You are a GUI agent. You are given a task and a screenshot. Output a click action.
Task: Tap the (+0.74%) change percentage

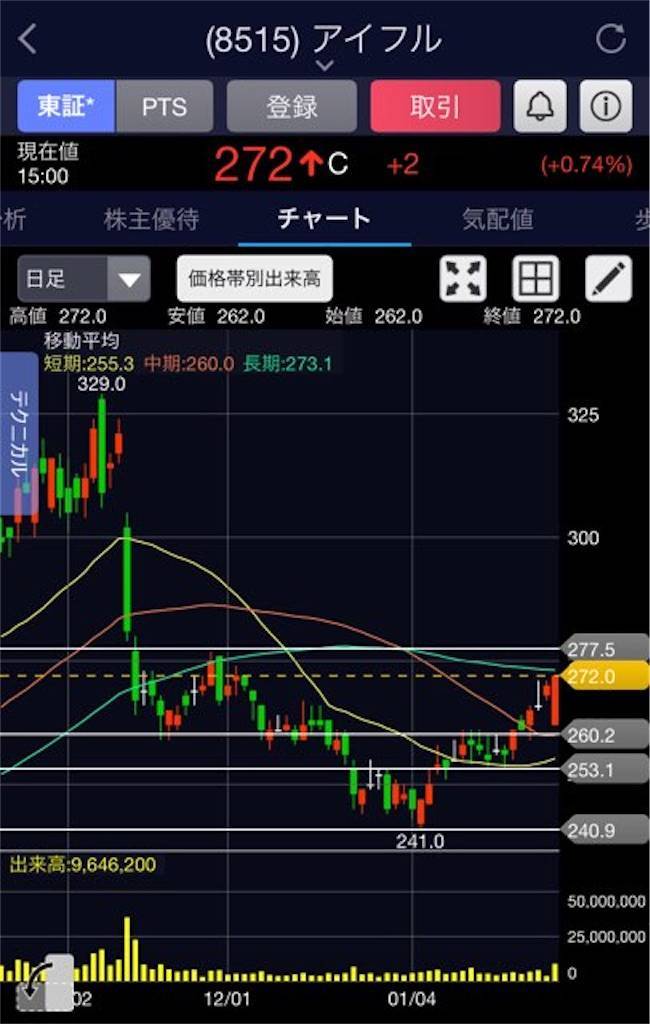point(586,165)
